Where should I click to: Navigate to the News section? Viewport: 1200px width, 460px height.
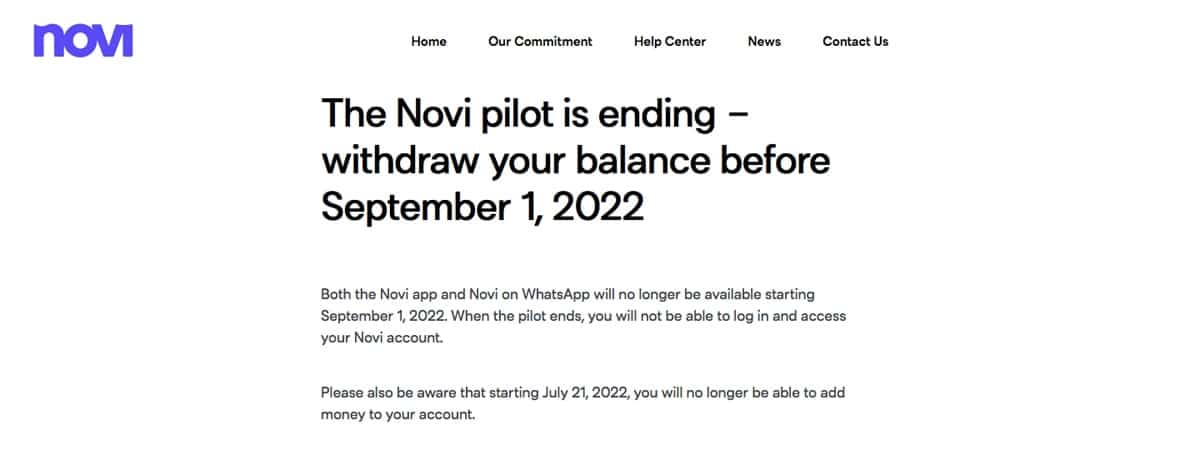(764, 42)
